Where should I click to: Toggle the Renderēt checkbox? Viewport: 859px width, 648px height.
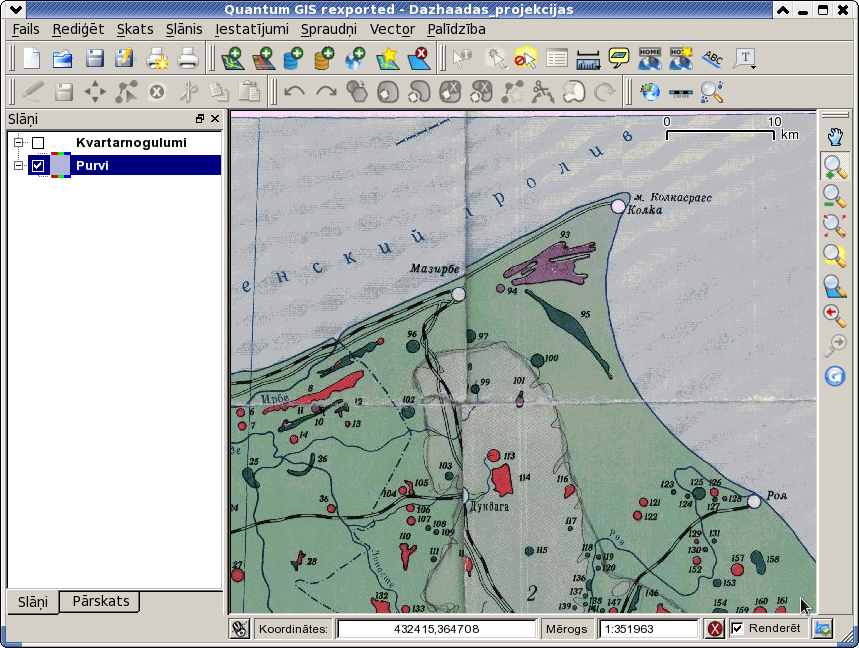click(x=737, y=628)
